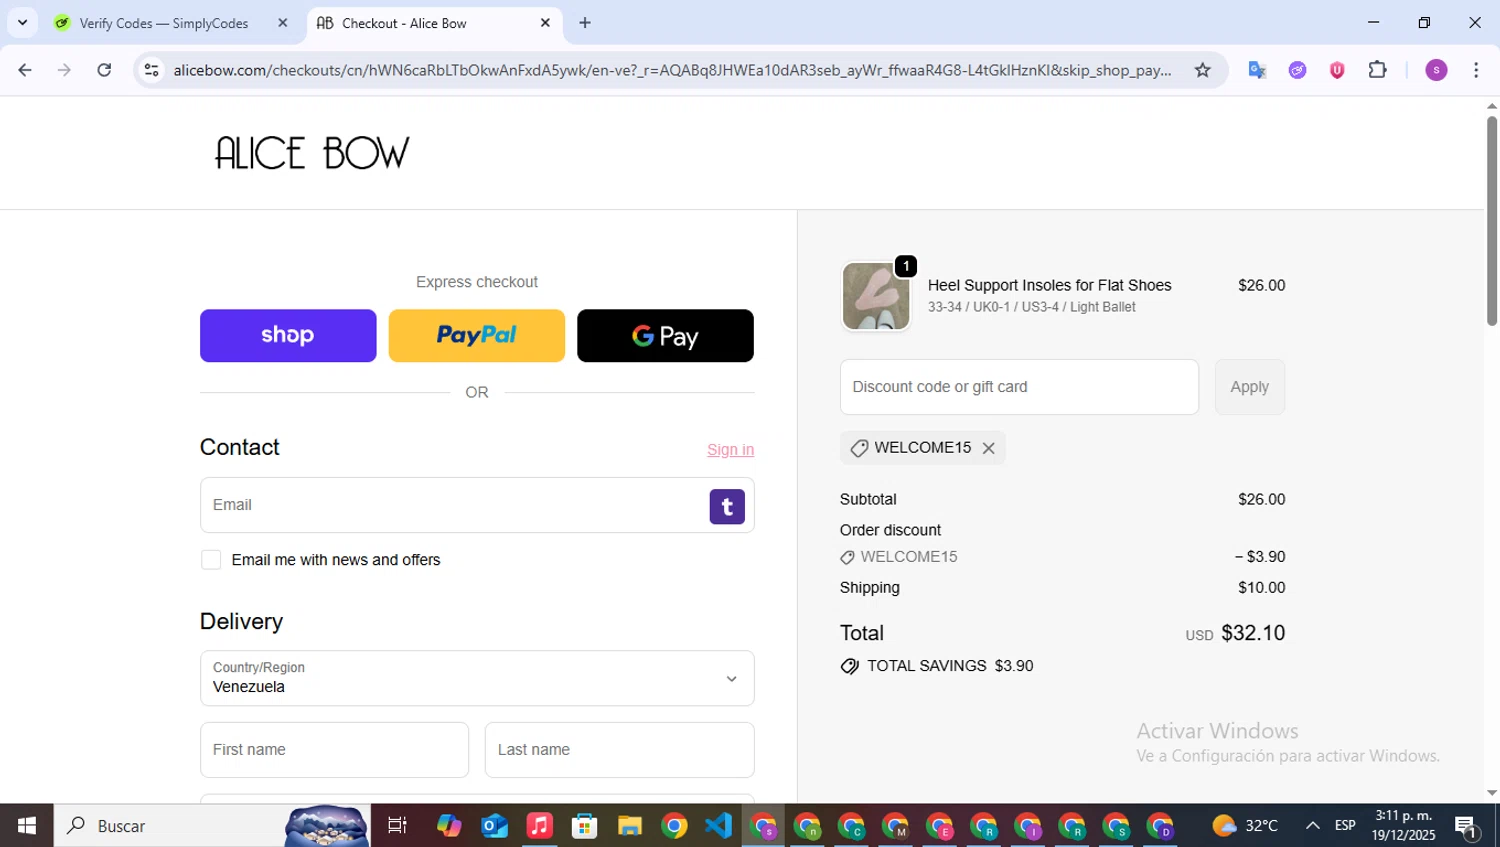This screenshot has width=1500, height=847.
Task: Click the Apply discount button
Action: point(1249,387)
